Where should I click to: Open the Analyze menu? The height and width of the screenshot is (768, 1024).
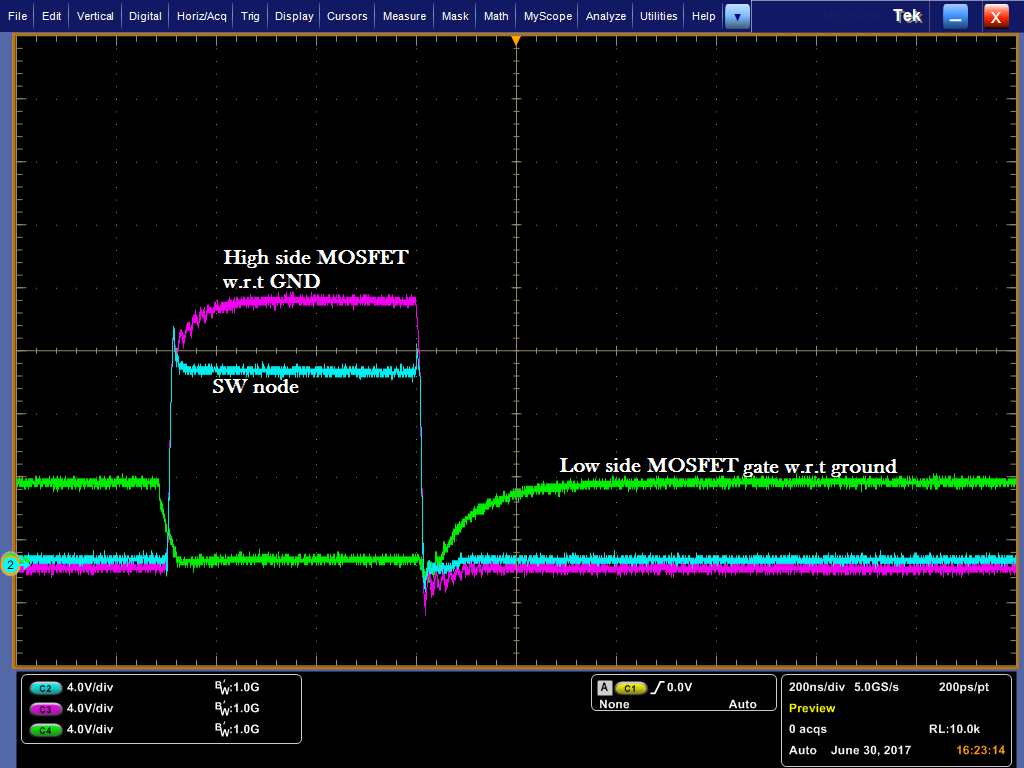[605, 16]
